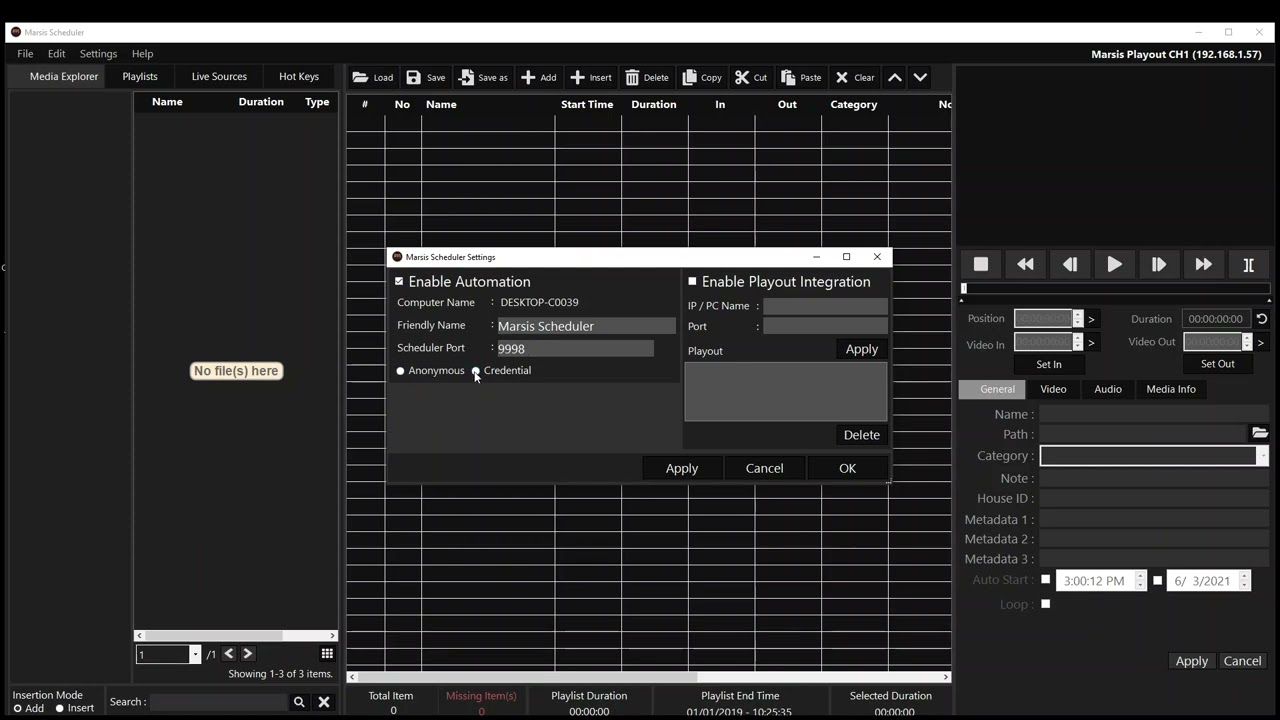The height and width of the screenshot is (720, 1280).
Task: Open the File menu
Action: pyautogui.click(x=25, y=54)
